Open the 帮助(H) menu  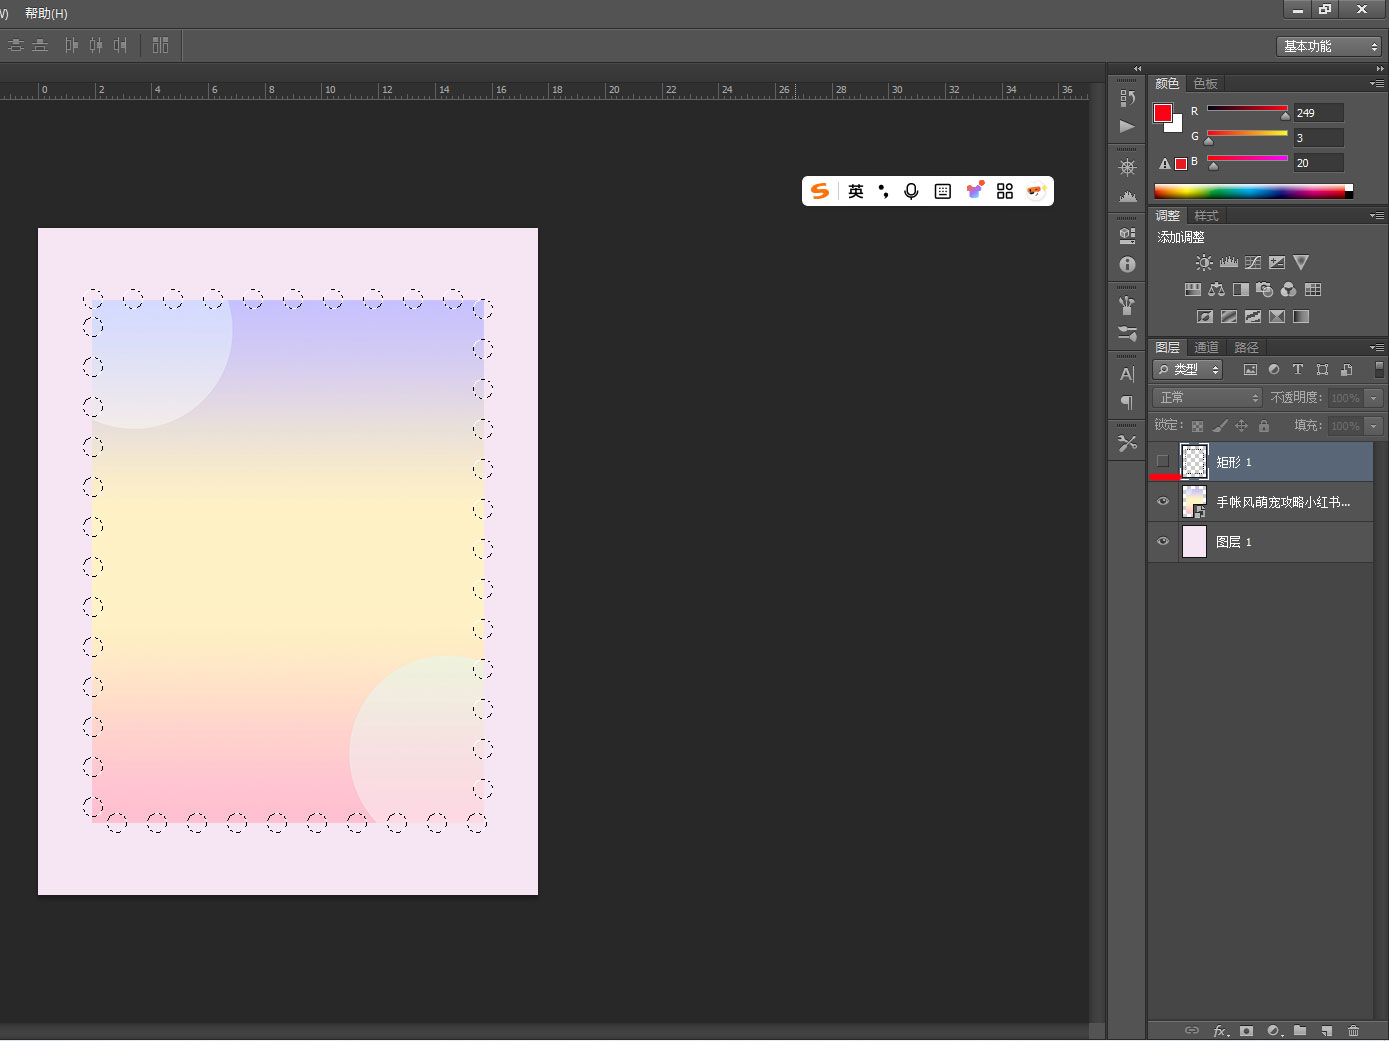tap(46, 13)
